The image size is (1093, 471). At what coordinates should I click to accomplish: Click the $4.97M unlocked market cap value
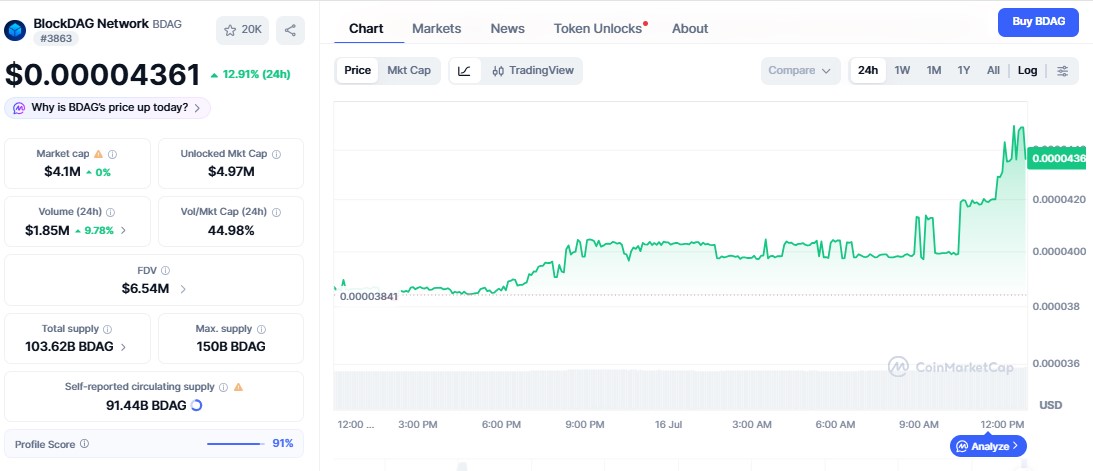[x=231, y=171]
